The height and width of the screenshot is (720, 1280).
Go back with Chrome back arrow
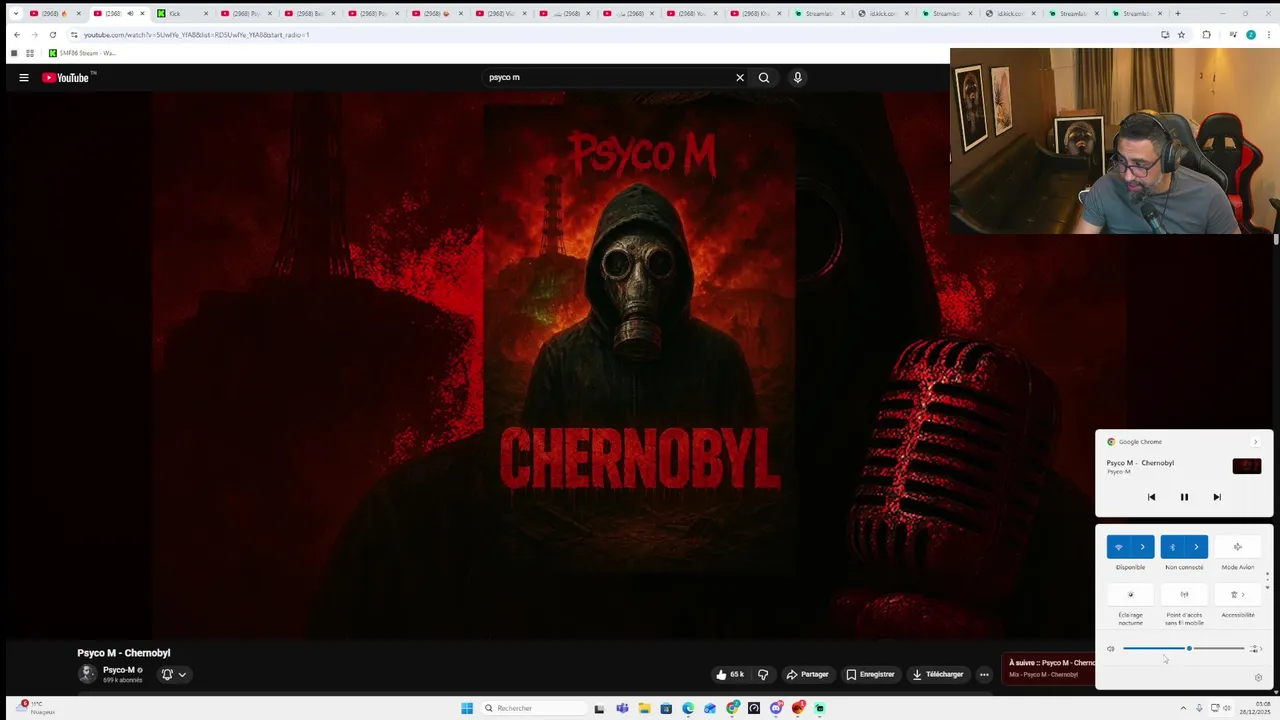[x=17, y=35]
